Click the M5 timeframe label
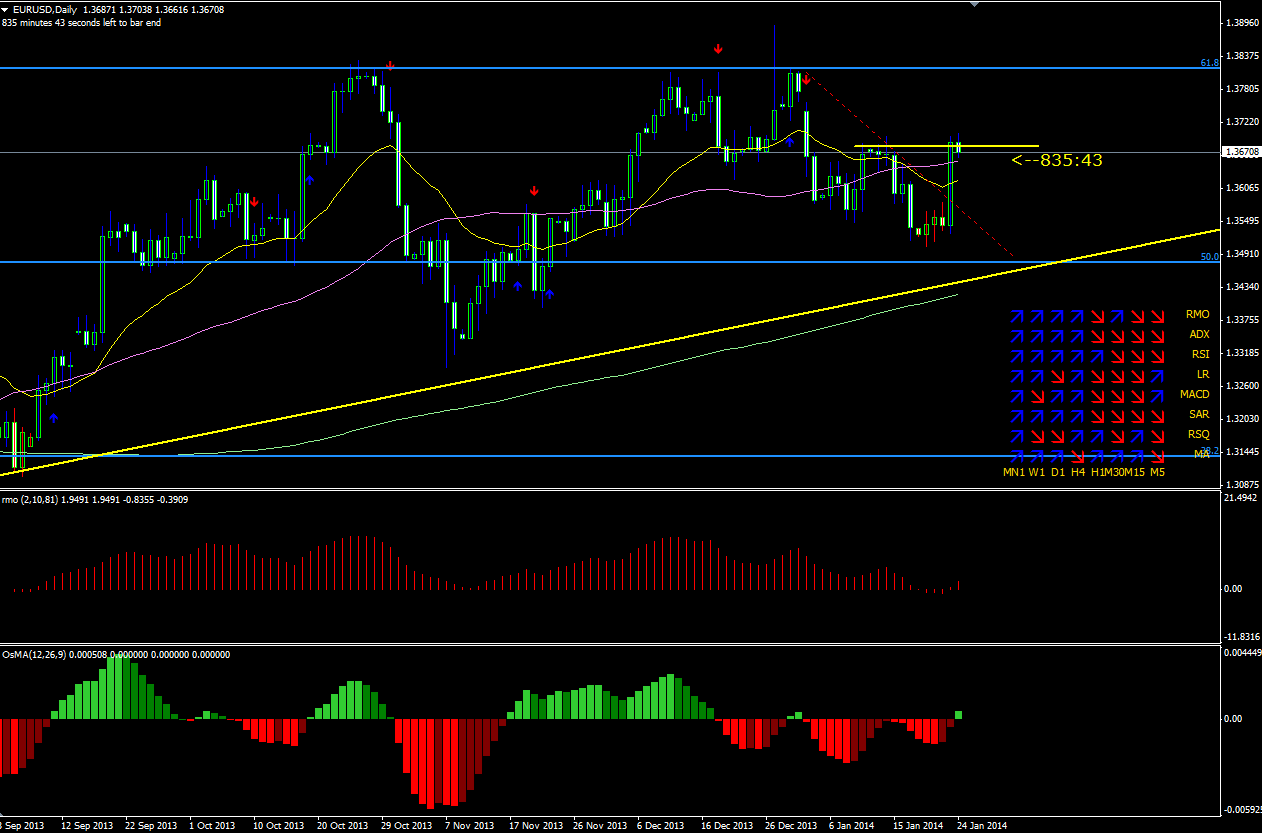 pos(1157,472)
